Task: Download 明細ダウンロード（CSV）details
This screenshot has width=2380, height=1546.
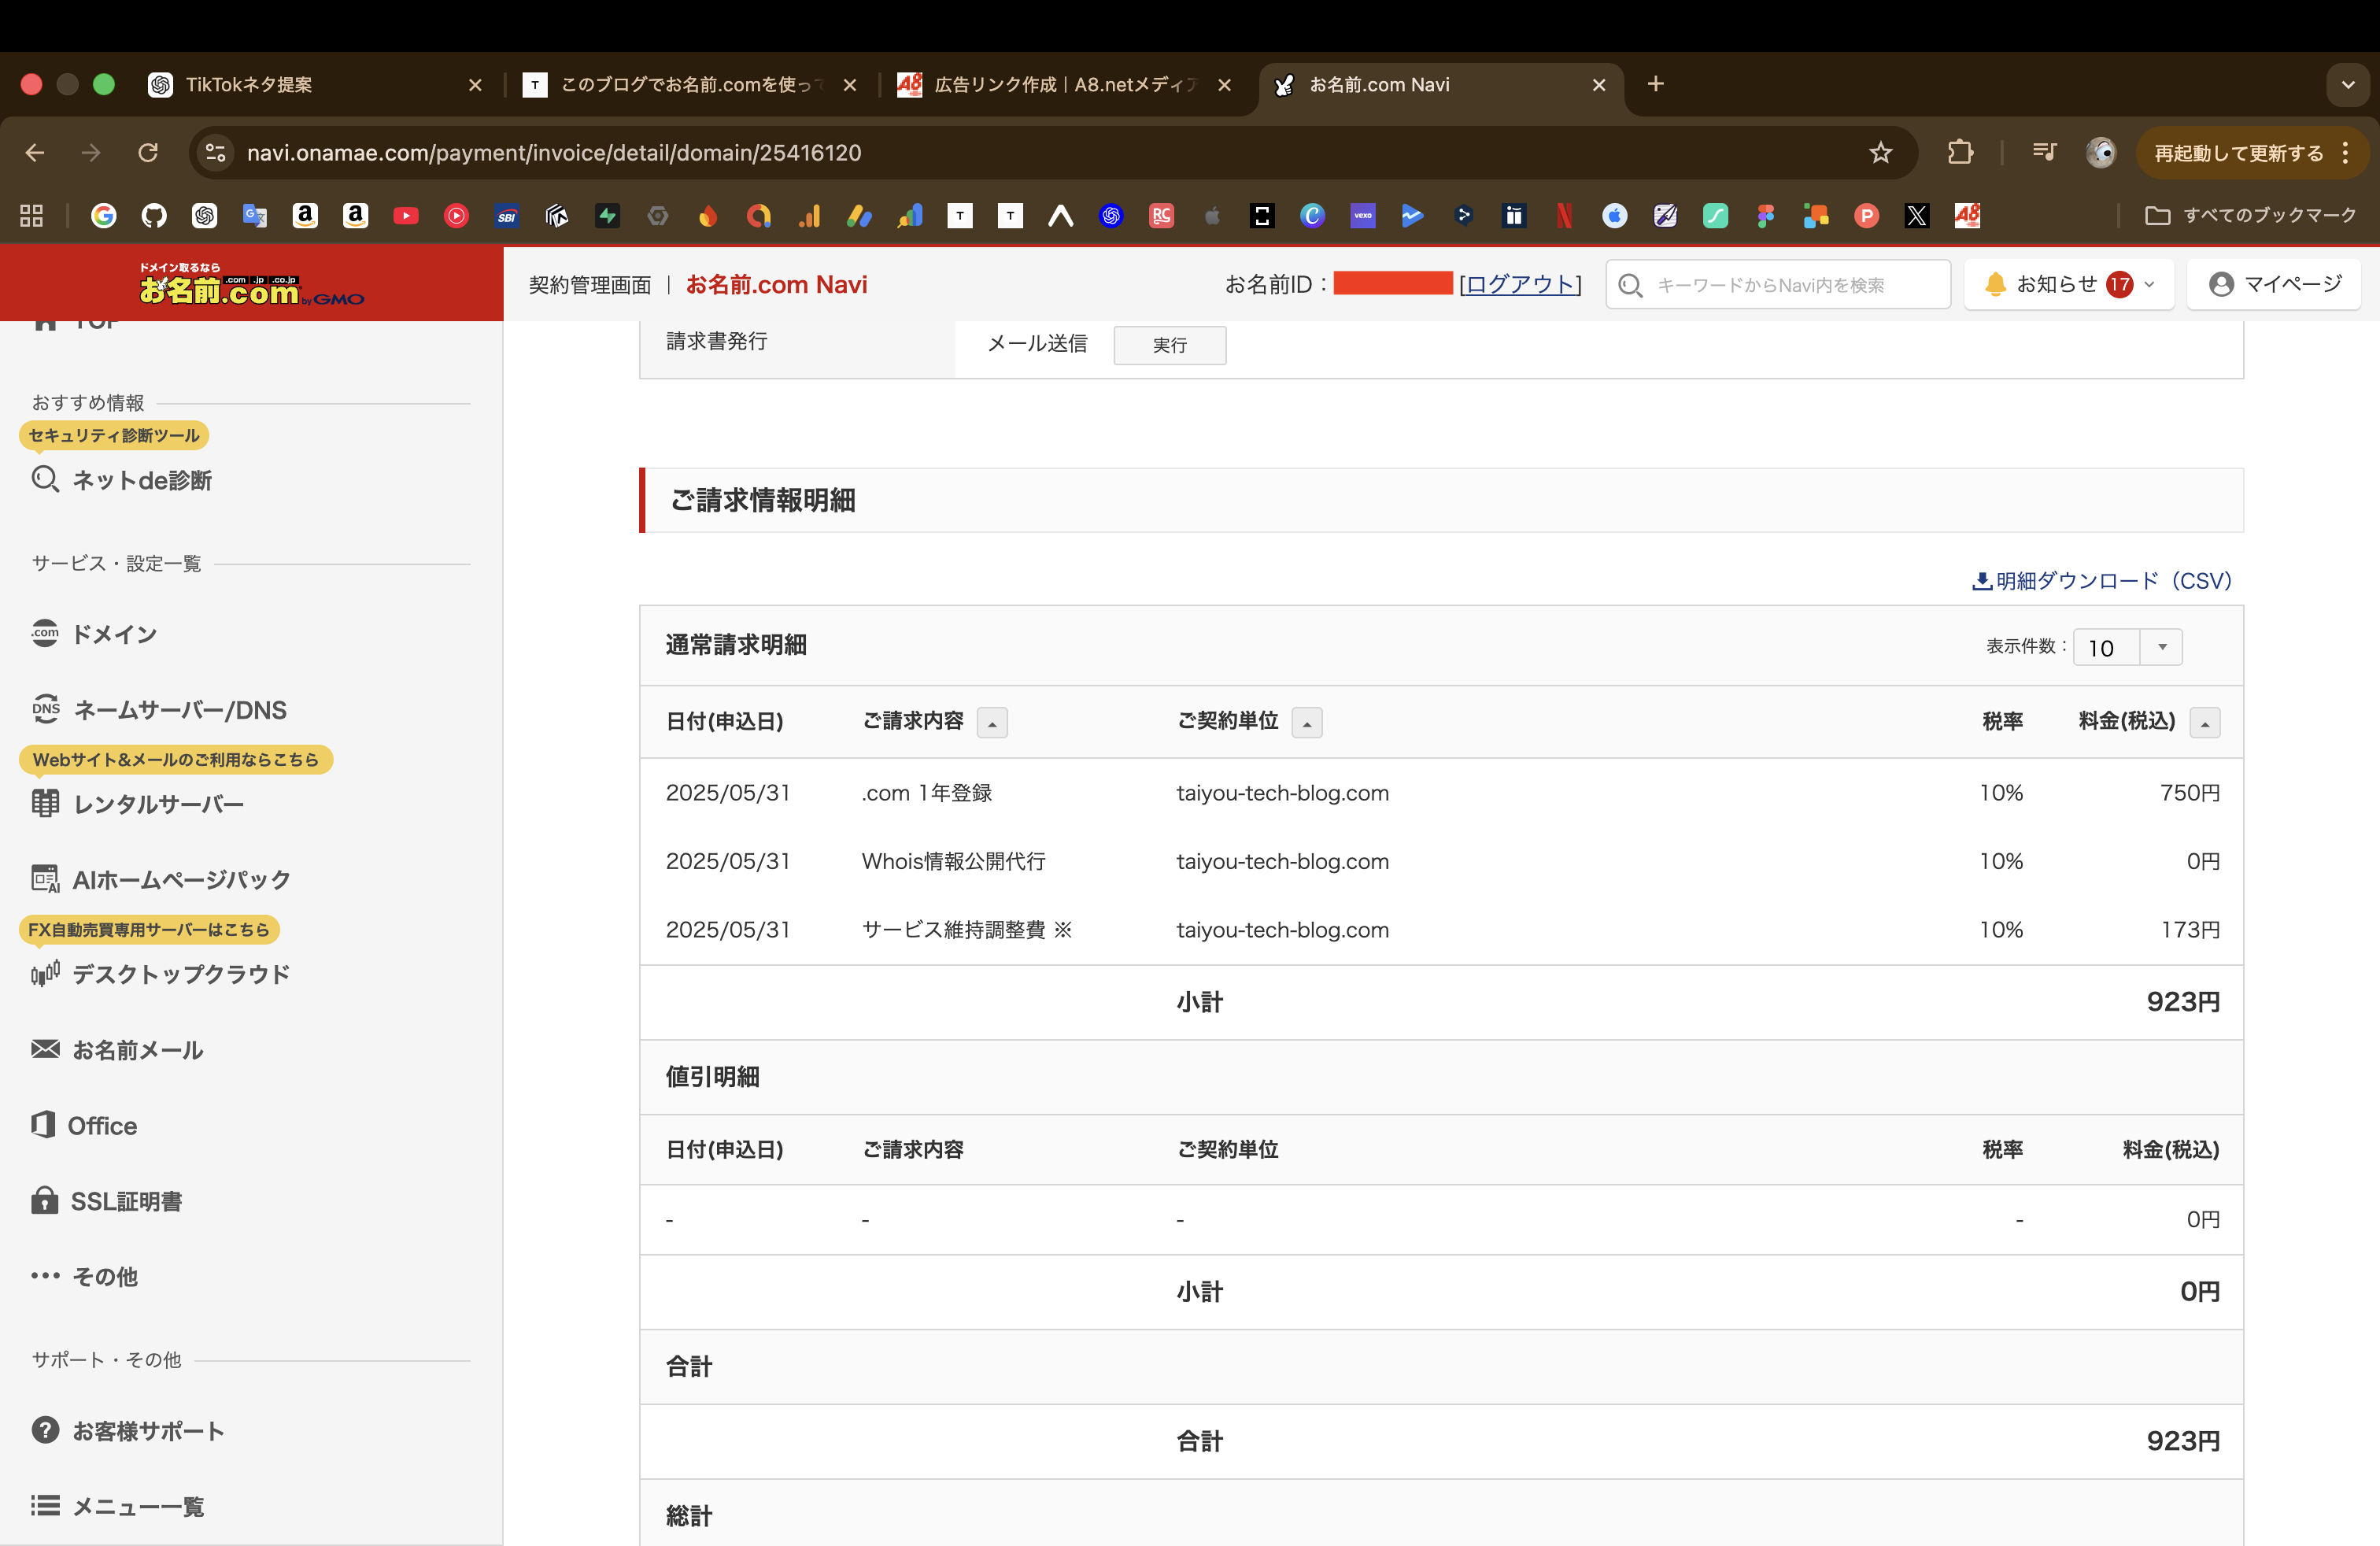Action: 2098,580
